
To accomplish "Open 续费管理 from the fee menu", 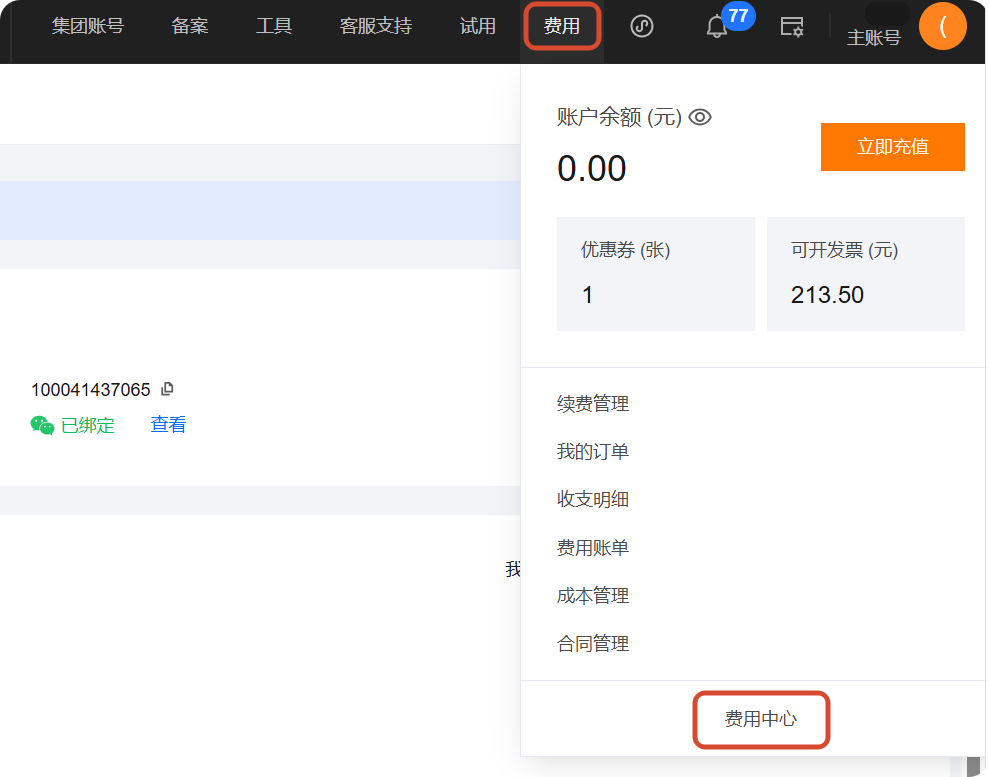I will (593, 404).
